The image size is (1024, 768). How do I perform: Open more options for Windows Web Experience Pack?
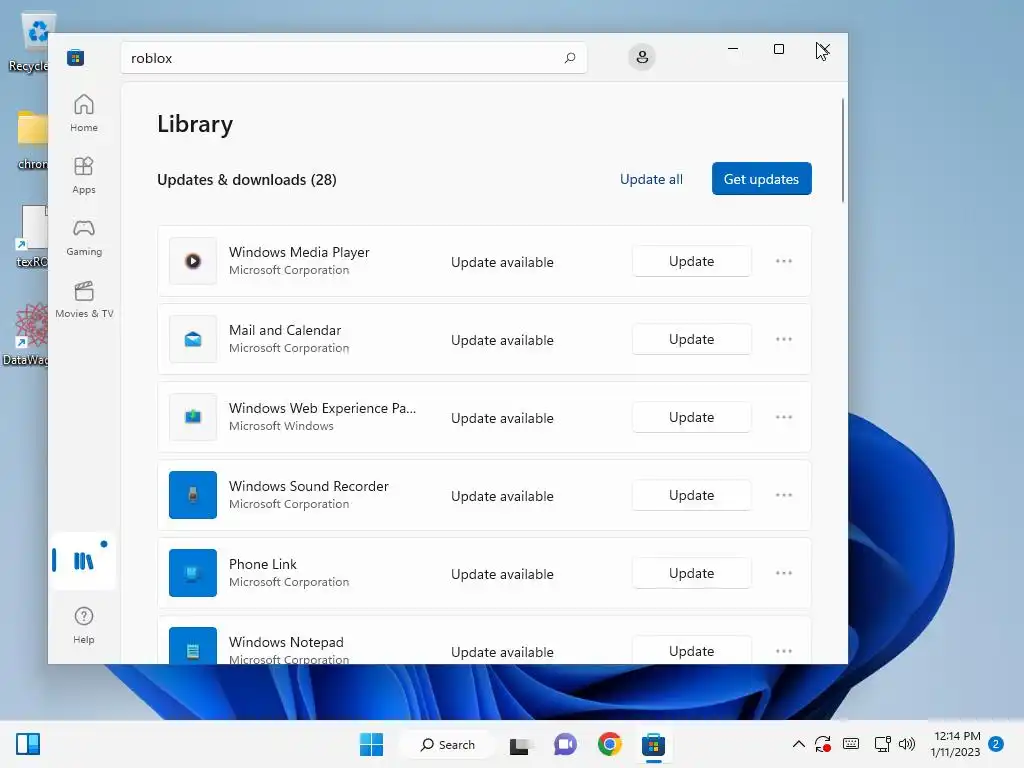tap(784, 417)
